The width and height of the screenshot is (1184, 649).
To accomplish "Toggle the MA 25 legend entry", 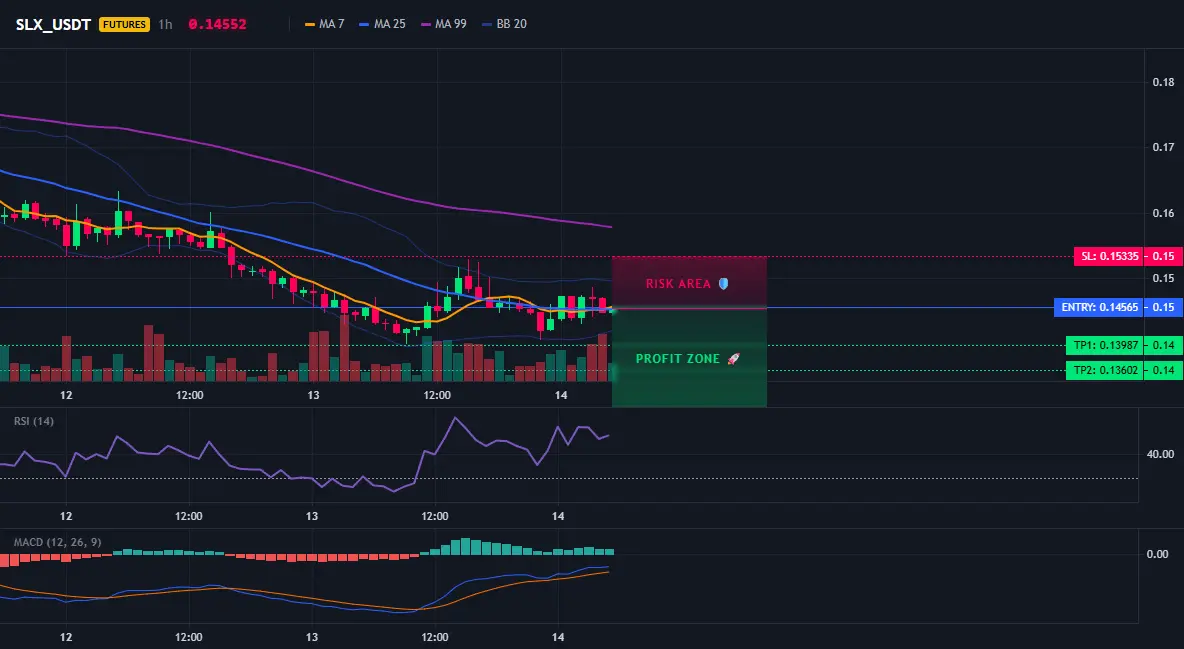I will click(x=383, y=24).
